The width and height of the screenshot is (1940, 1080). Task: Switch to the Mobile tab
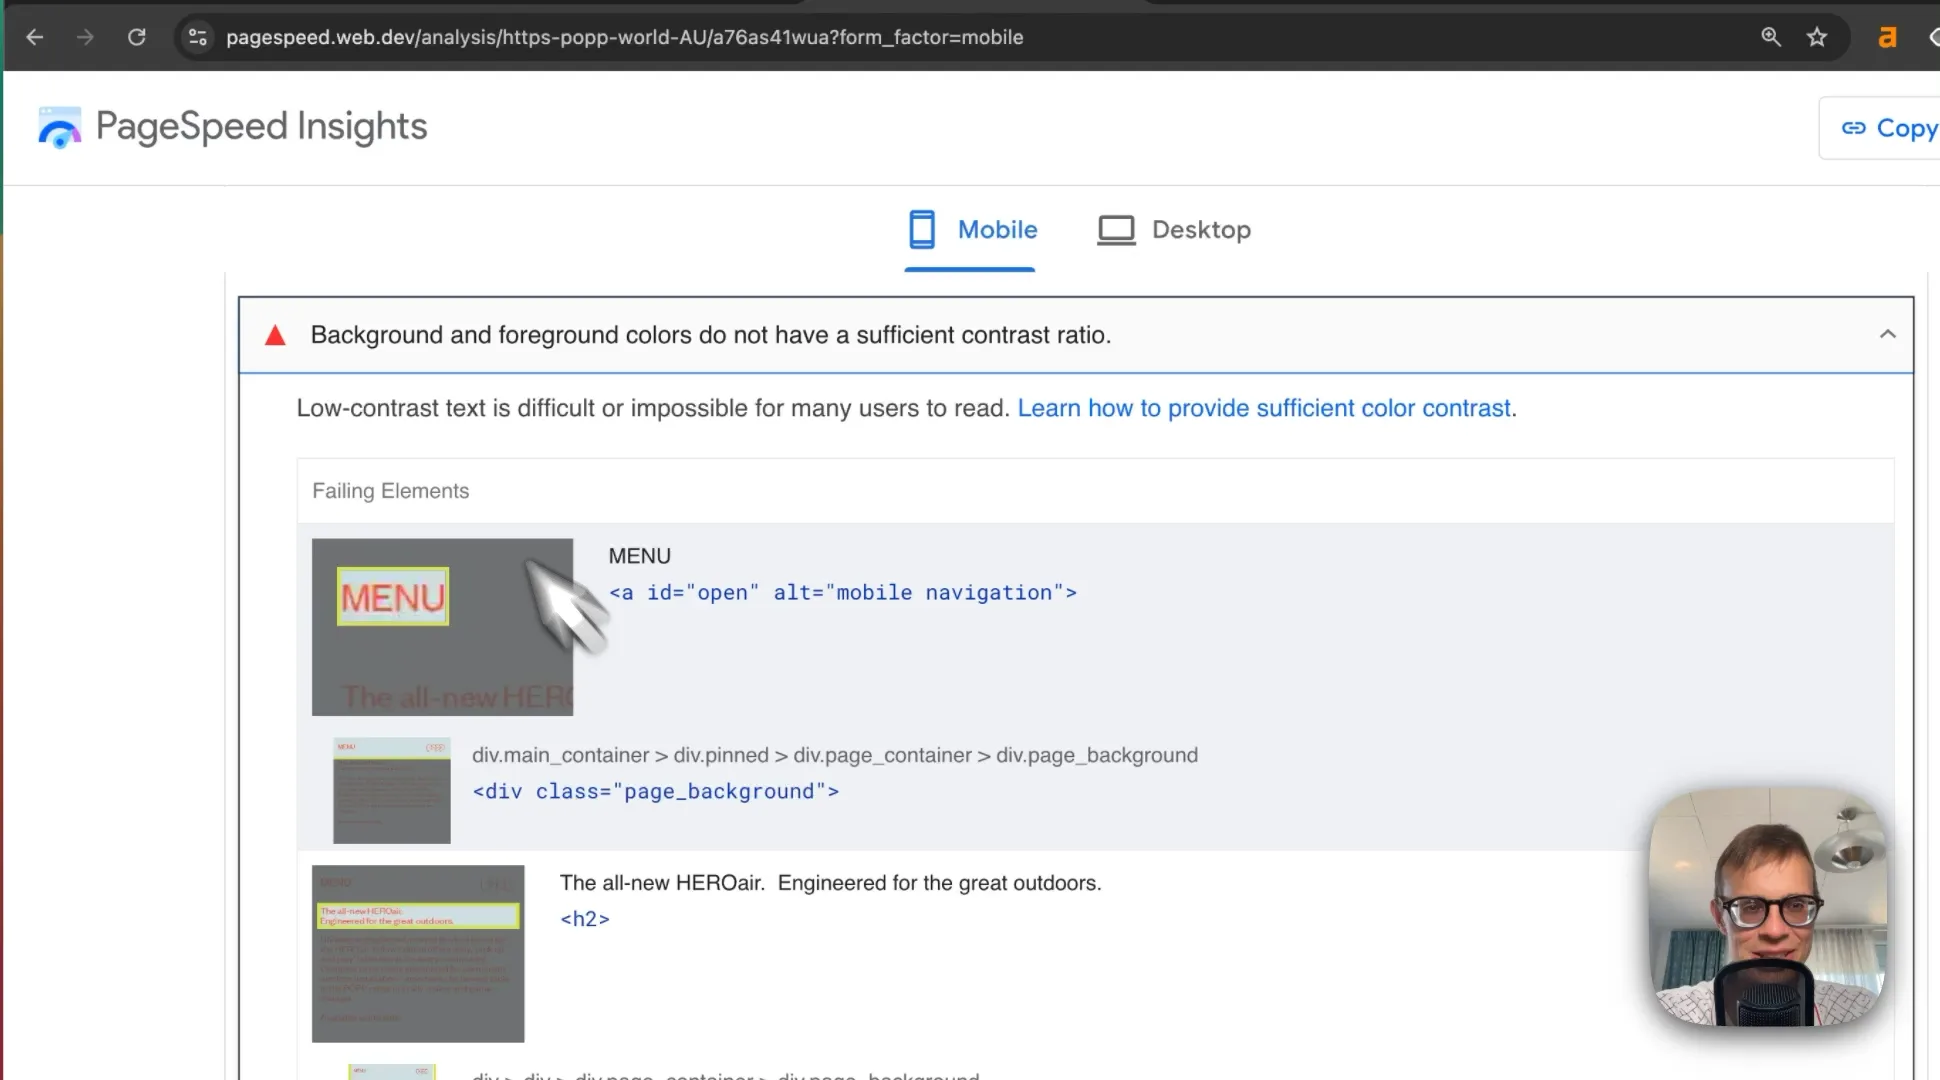coord(971,230)
